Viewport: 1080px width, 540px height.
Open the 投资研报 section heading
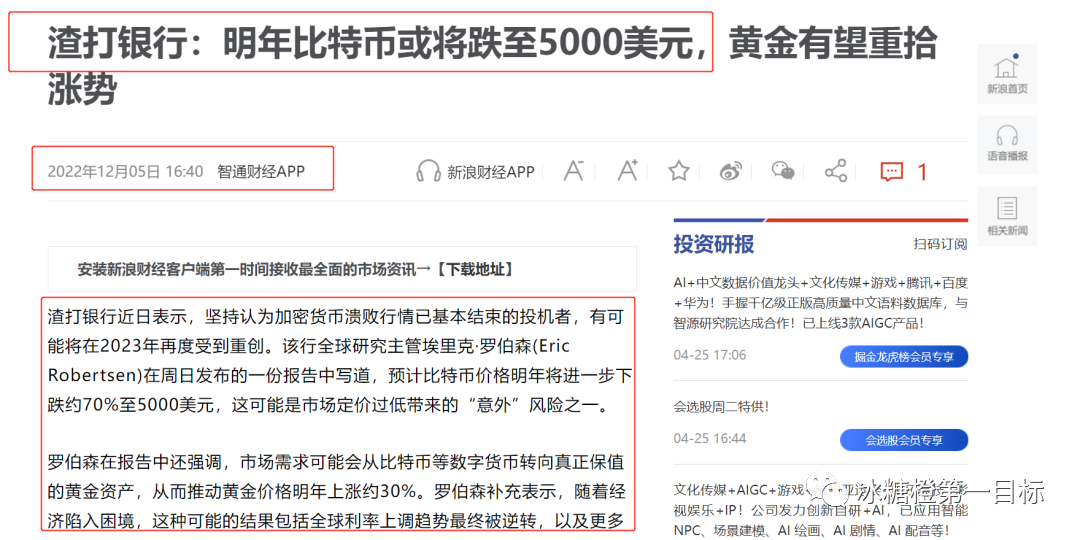pyautogui.click(x=714, y=244)
